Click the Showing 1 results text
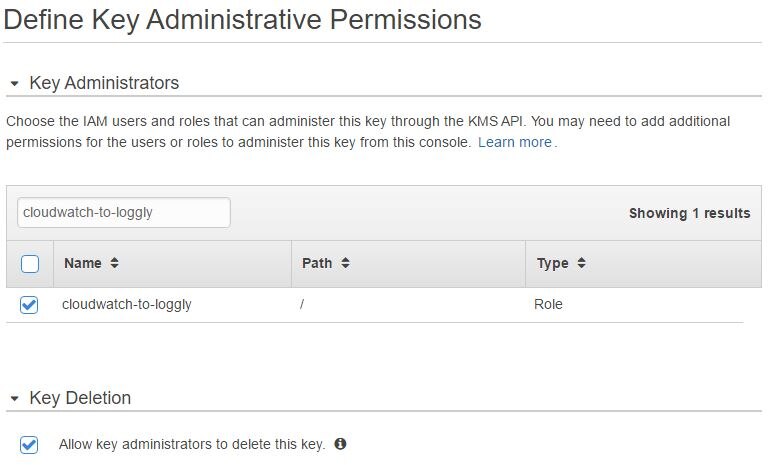Viewport: 777px width, 465px height. [x=689, y=213]
